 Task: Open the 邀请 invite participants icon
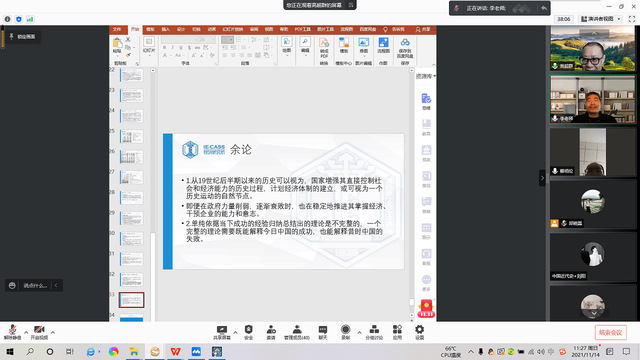pos(271,332)
